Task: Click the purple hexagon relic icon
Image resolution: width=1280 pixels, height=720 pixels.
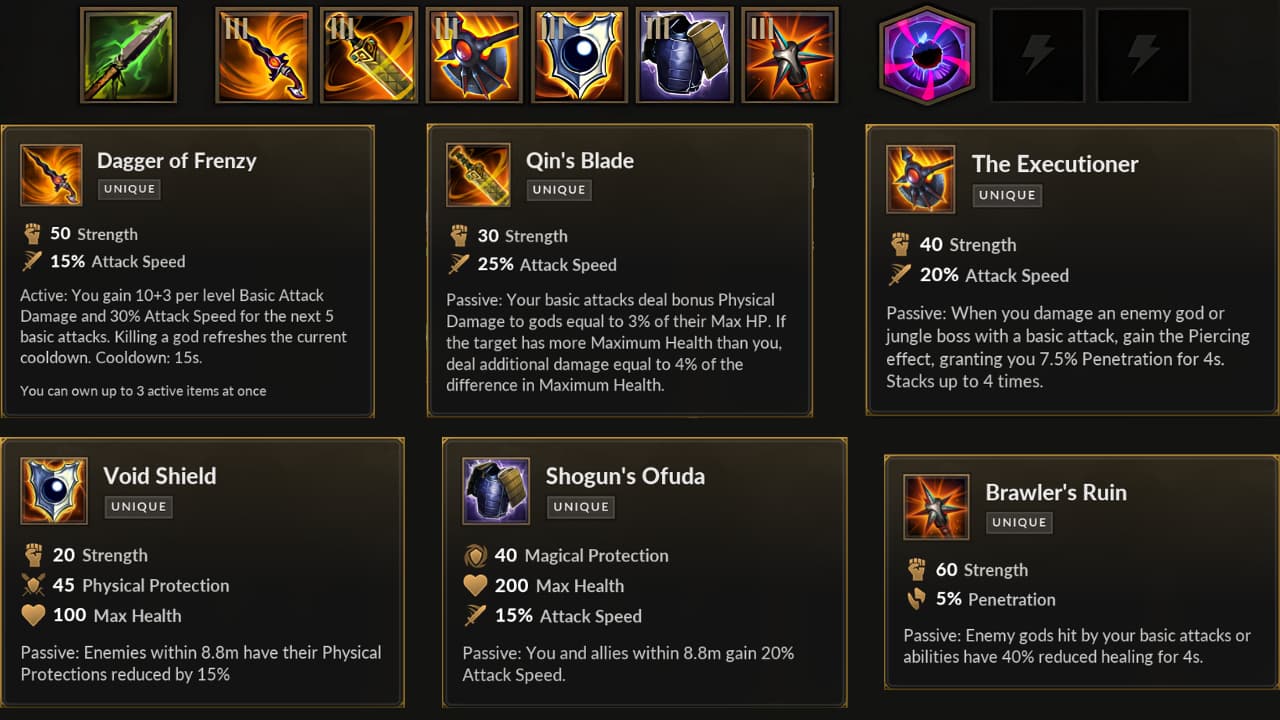Action: pos(927,55)
